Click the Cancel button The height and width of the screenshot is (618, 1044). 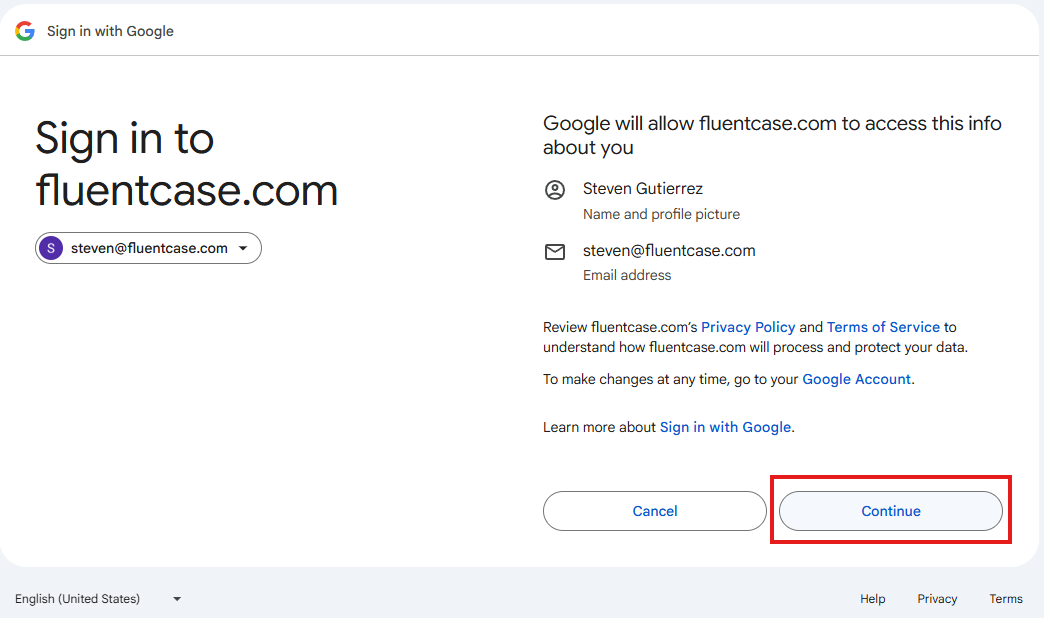[654, 511]
